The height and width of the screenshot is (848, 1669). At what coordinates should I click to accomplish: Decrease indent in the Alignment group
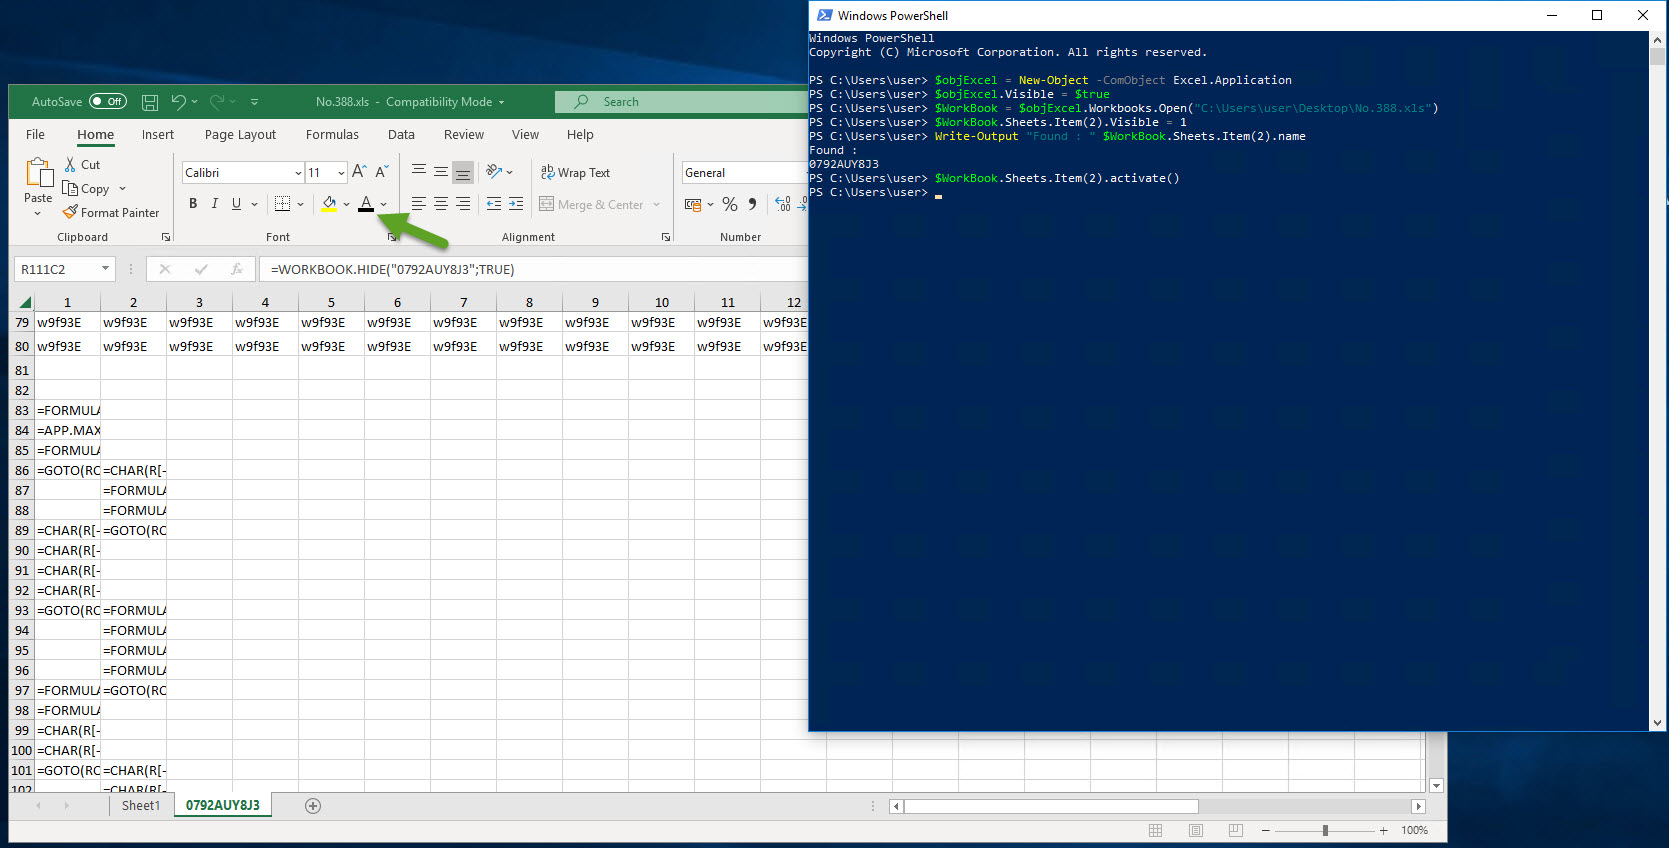click(x=494, y=203)
